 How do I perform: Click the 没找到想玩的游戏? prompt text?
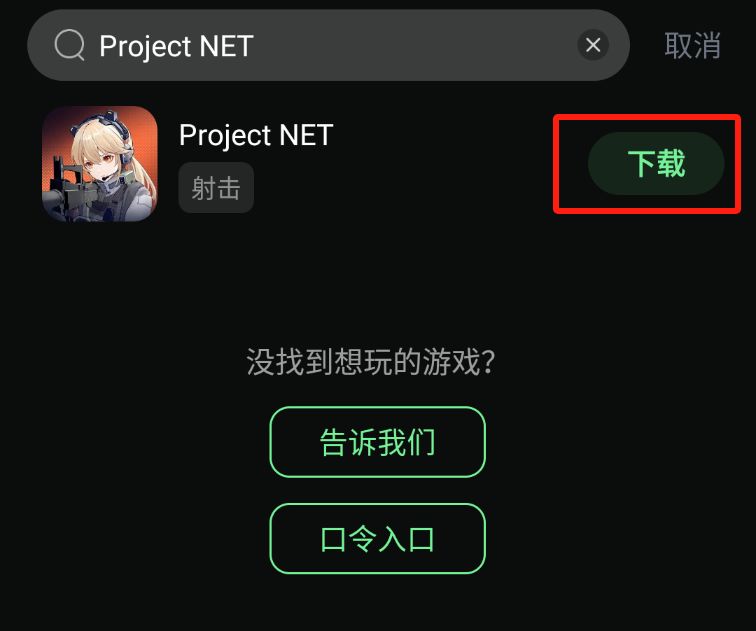(371, 362)
